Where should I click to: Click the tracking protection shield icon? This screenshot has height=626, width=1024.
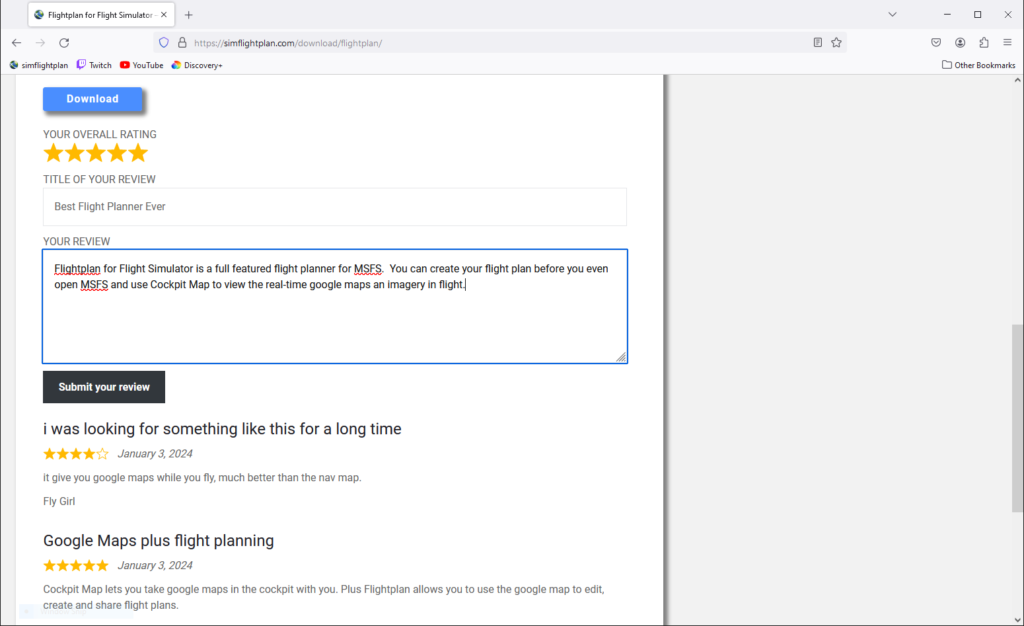click(x=164, y=43)
